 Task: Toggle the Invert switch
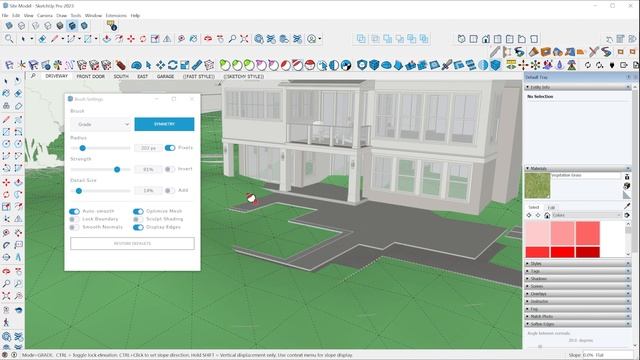[x=169, y=169]
